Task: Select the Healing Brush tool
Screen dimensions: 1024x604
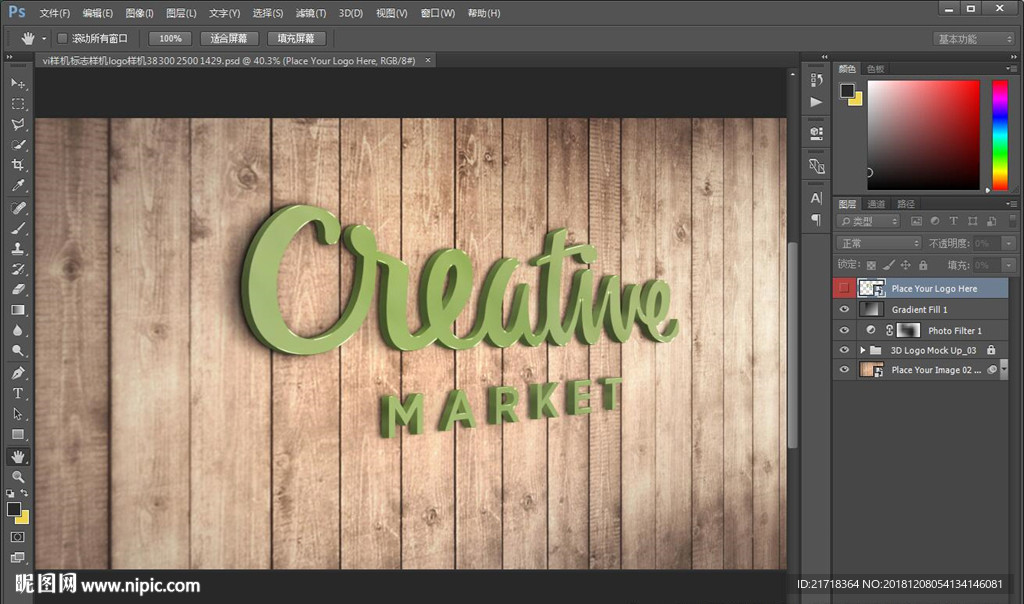Action: coord(18,208)
